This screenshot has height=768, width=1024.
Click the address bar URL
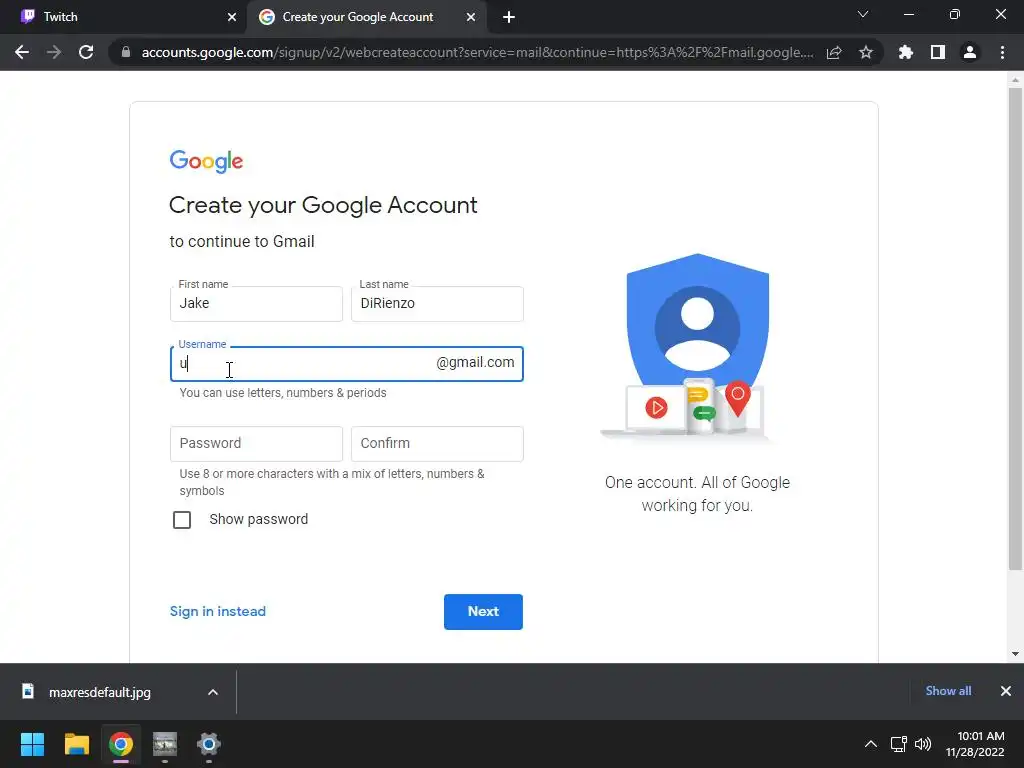[x=477, y=52]
